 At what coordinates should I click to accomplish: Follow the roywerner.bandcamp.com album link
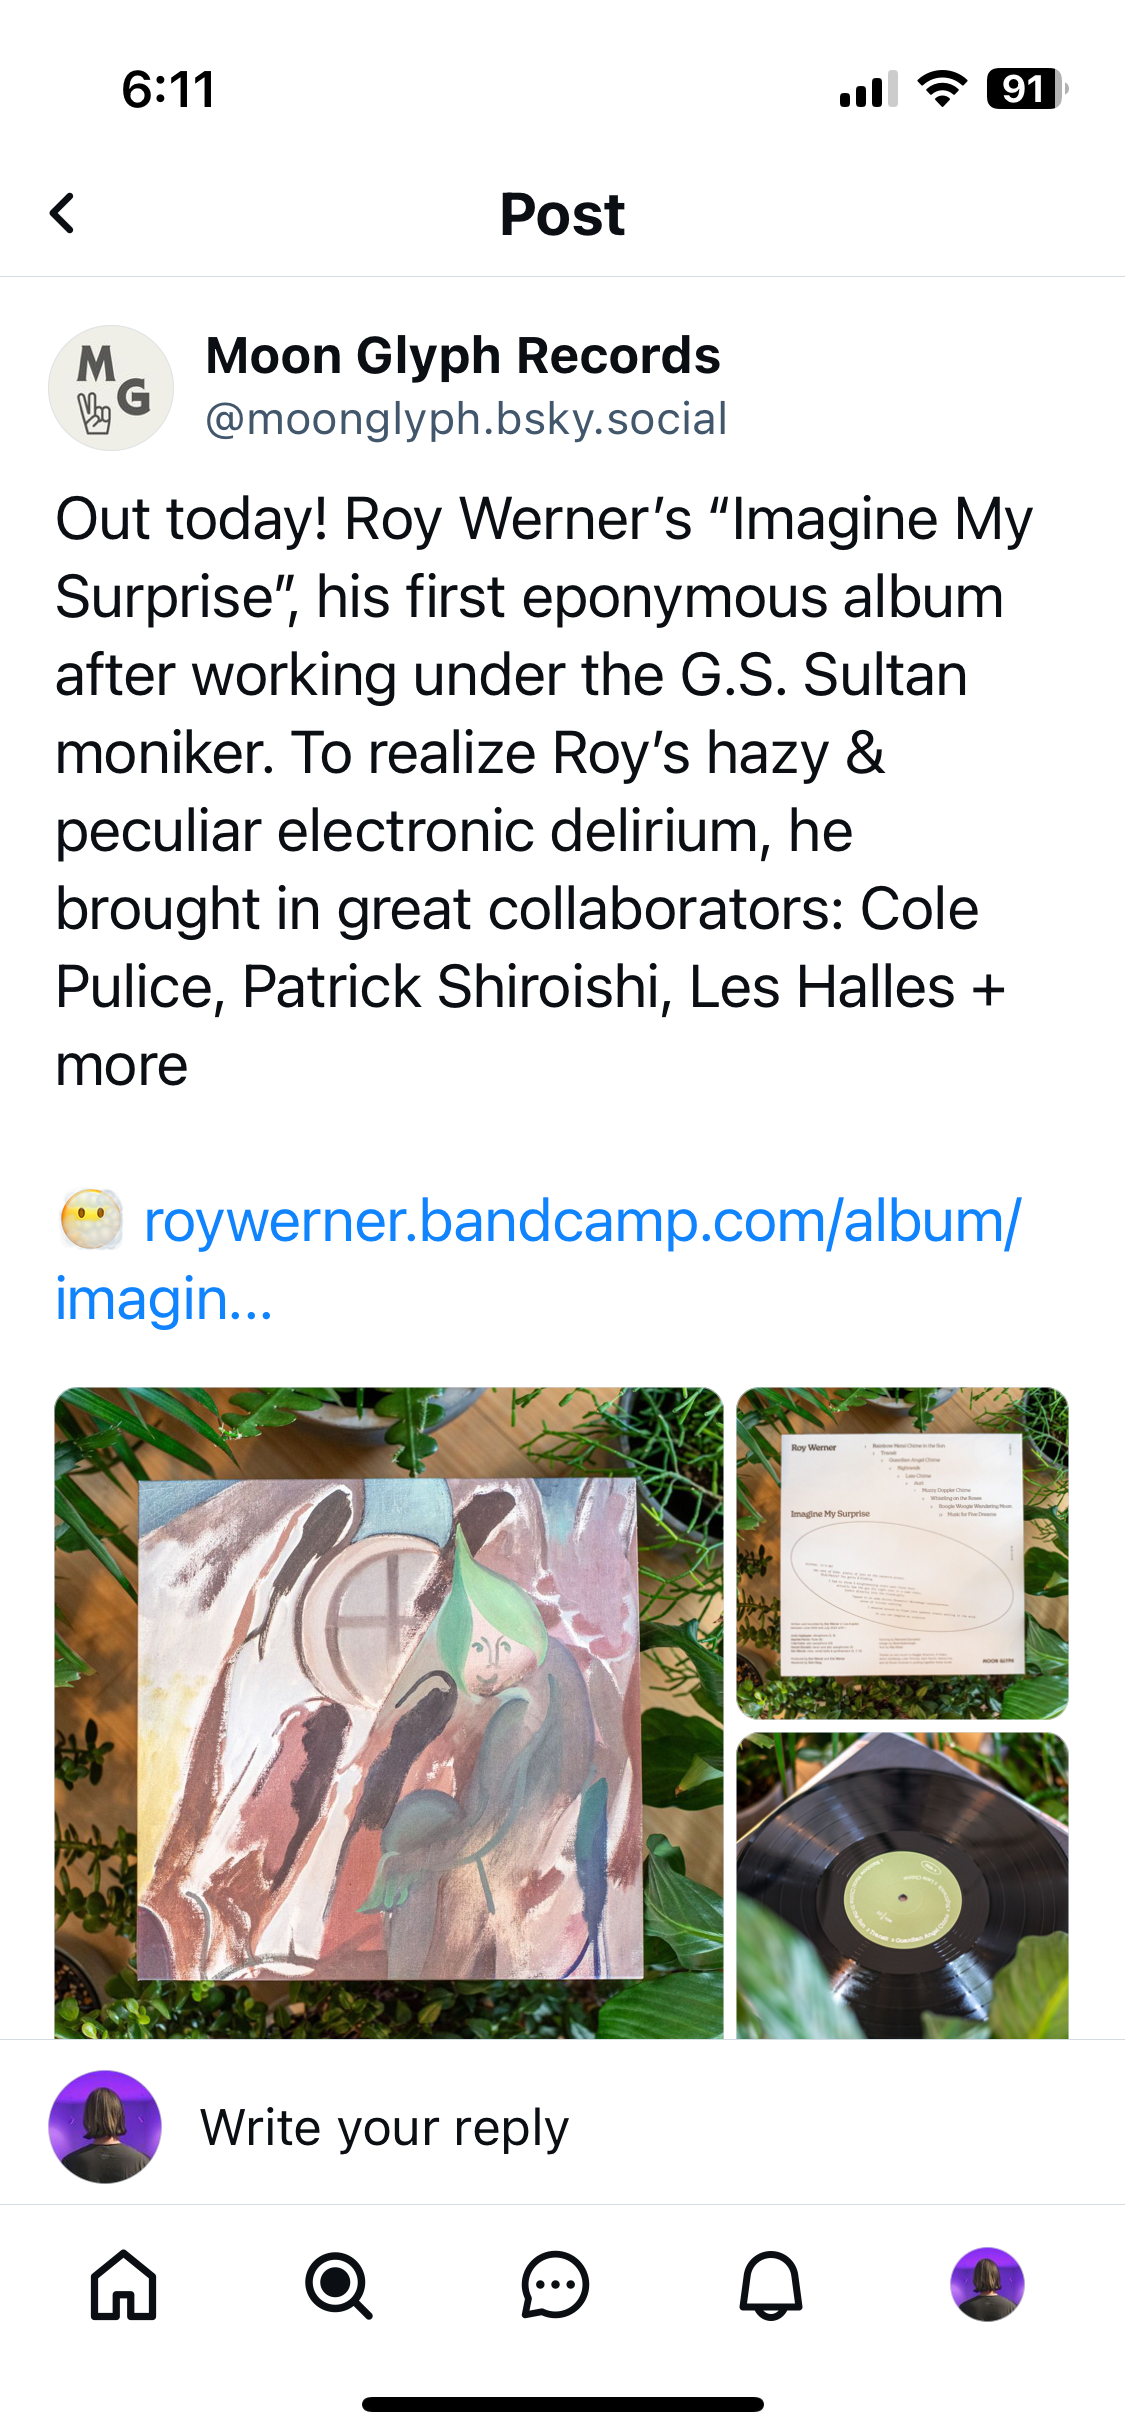(x=538, y=1260)
